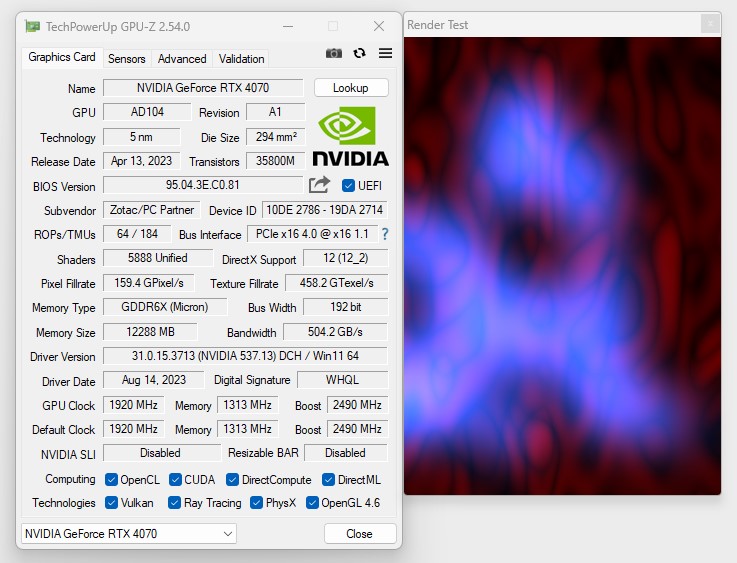Screen dimensions: 737x563
Task: Click the GPU Clock row Boost 2490 MHz
Action: 357,405
